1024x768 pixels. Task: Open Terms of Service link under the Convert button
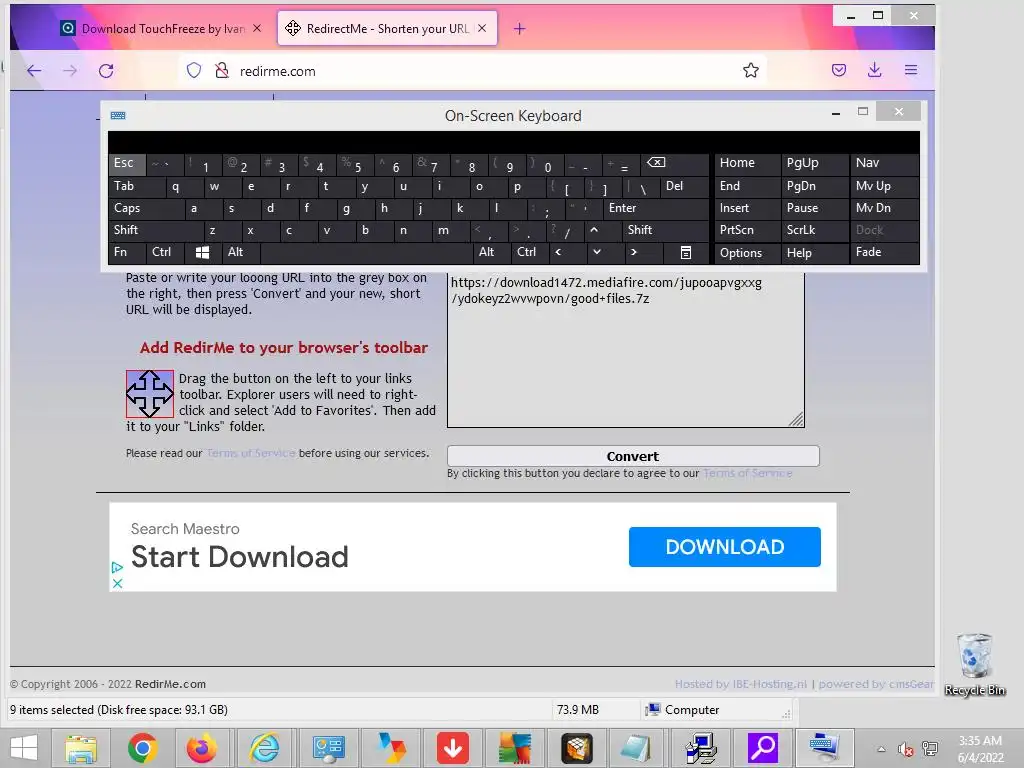coord(748,473)
